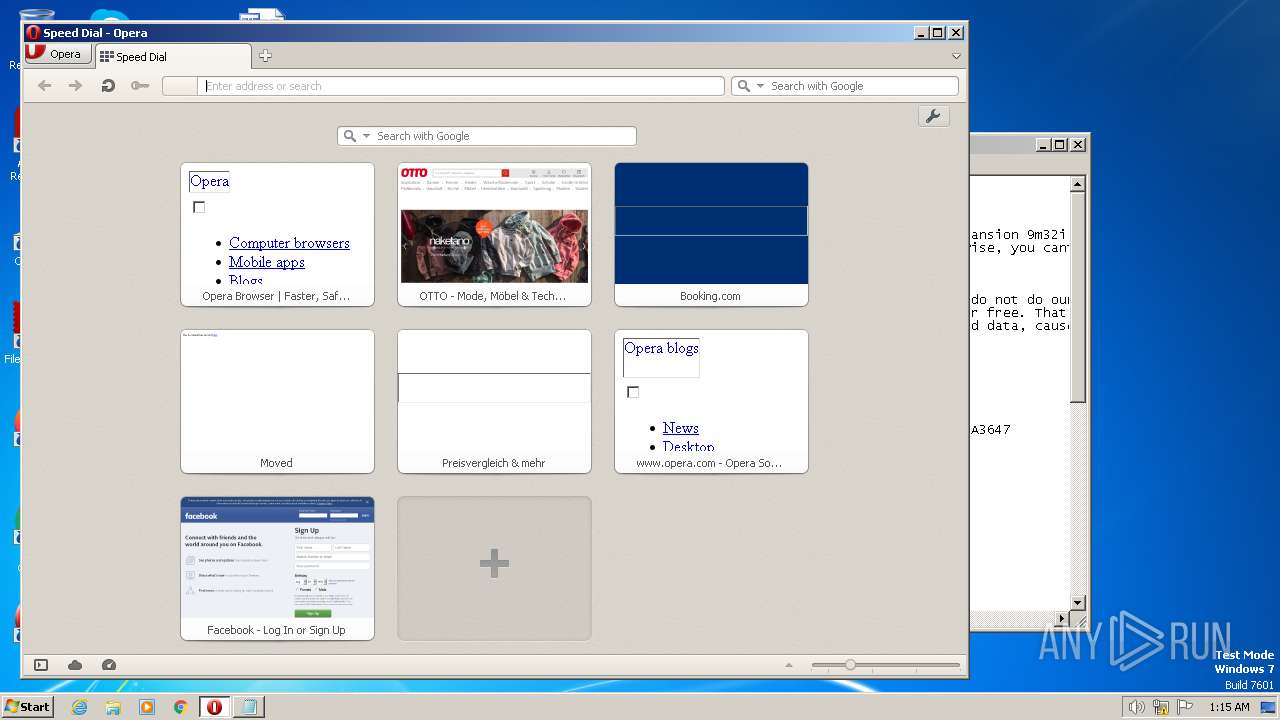Expand the Speed Dial search engine dropdown
The height and width of the screenshot is (720, 1280).
(367, 136)
